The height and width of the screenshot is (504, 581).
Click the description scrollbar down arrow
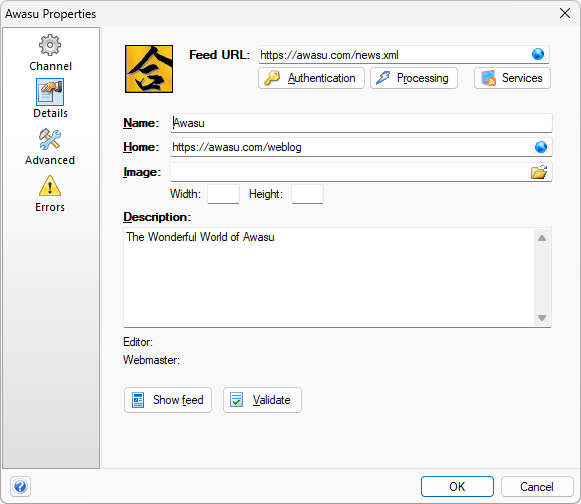542,318
